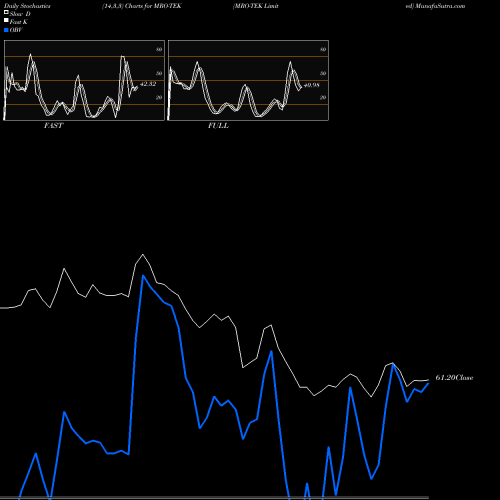
Task: Click the 80 axis label in FAST chart
Action: (159, 50)
